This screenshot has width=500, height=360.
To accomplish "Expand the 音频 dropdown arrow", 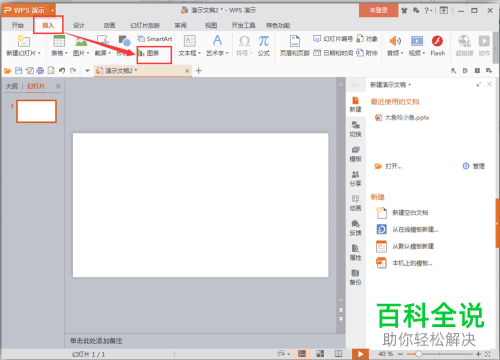I will click(402, 53).
